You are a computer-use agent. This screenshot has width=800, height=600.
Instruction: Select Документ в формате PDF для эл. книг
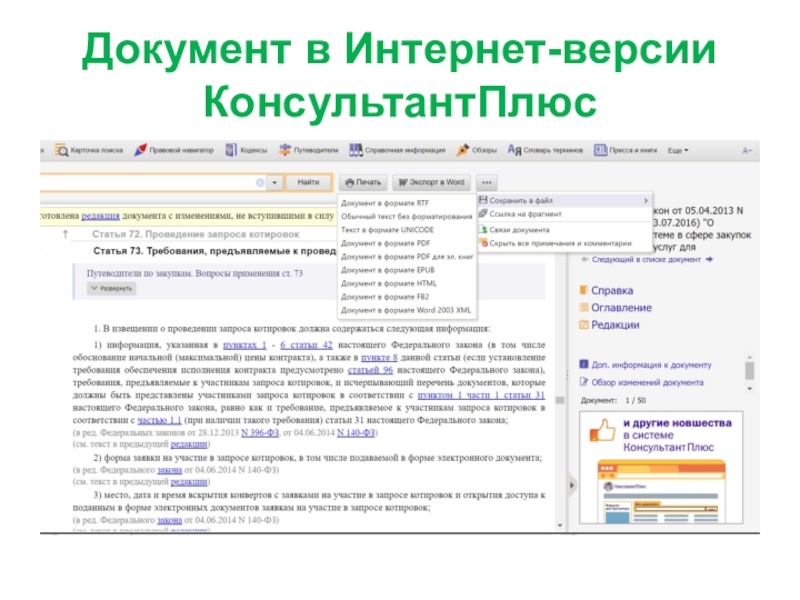pyautogui.click(x=407, y=257)
